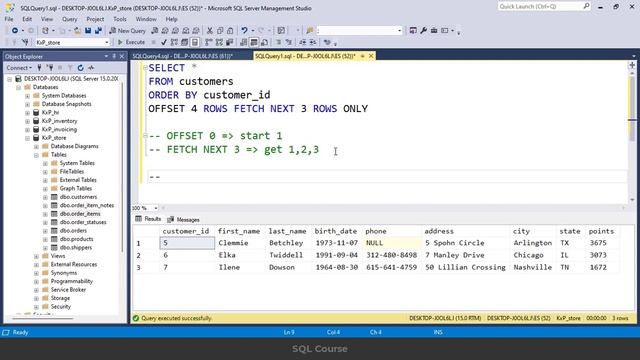Select the dbo.products table
640x360 pixels.
(76, 239)
